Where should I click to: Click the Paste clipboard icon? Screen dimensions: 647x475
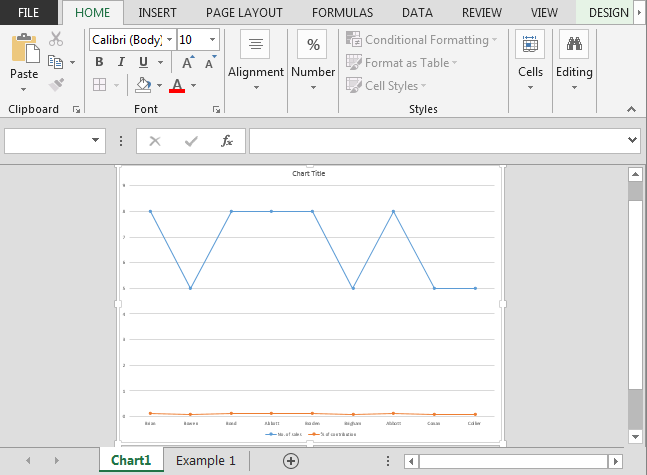(25, 48)
